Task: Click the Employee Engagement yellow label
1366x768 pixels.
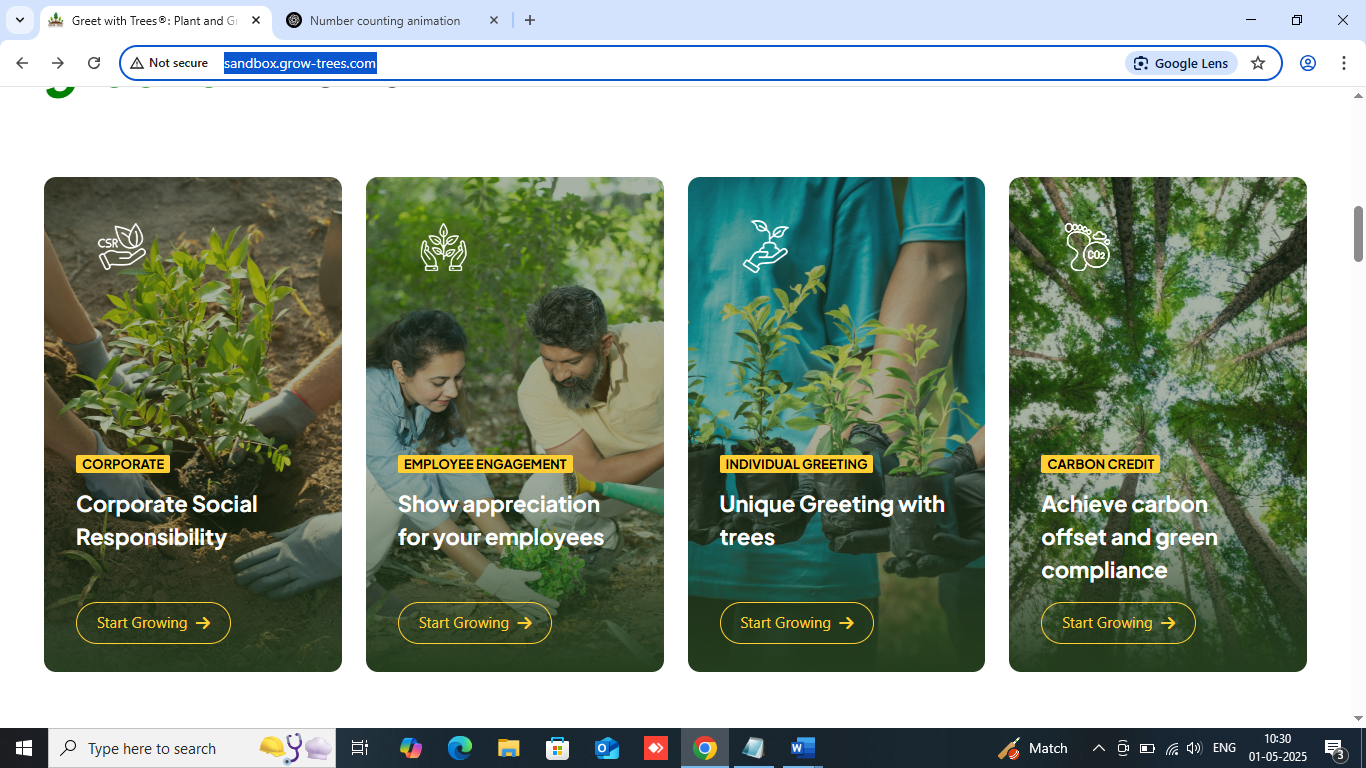Action: tap(485, 464)
